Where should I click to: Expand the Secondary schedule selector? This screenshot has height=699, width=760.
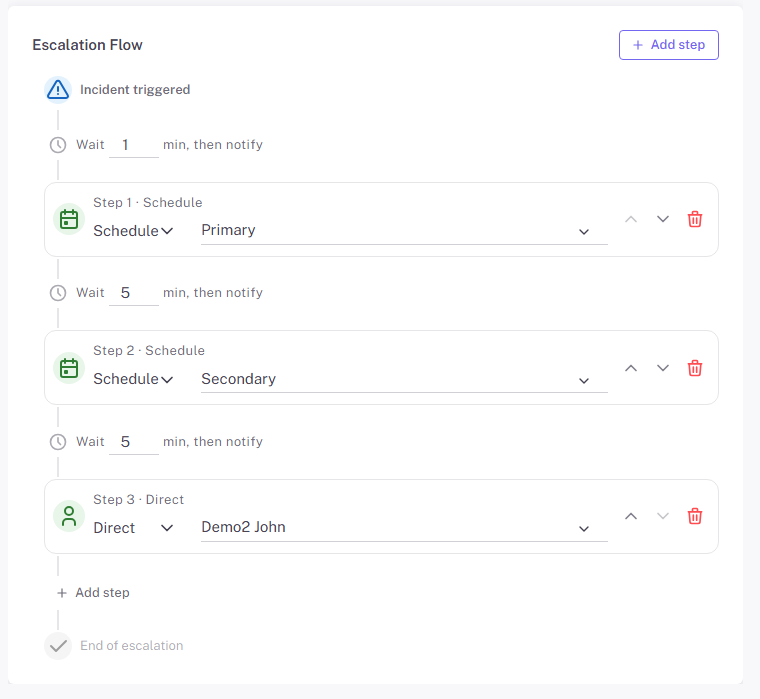[403, 379]
